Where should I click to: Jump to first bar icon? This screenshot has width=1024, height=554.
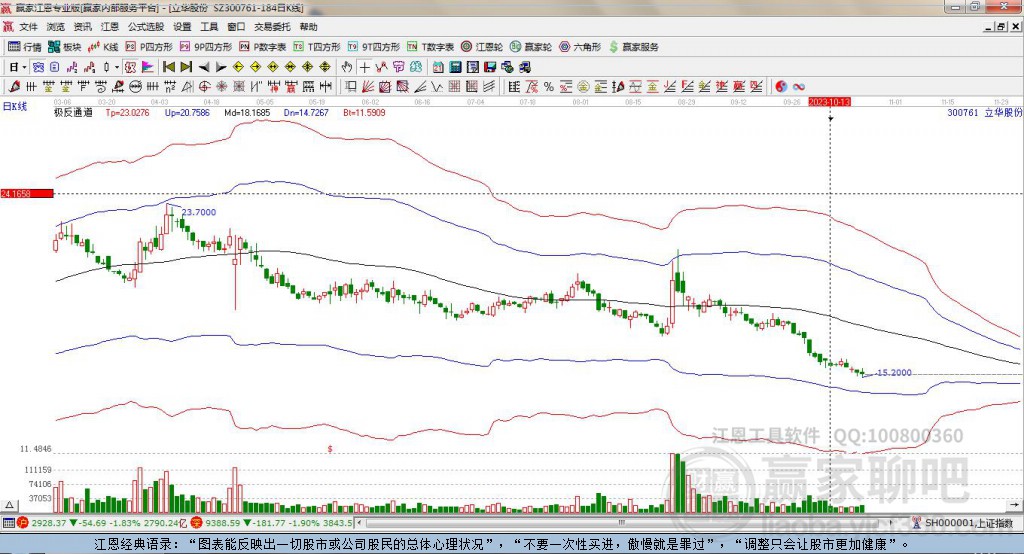click(169, 67)
